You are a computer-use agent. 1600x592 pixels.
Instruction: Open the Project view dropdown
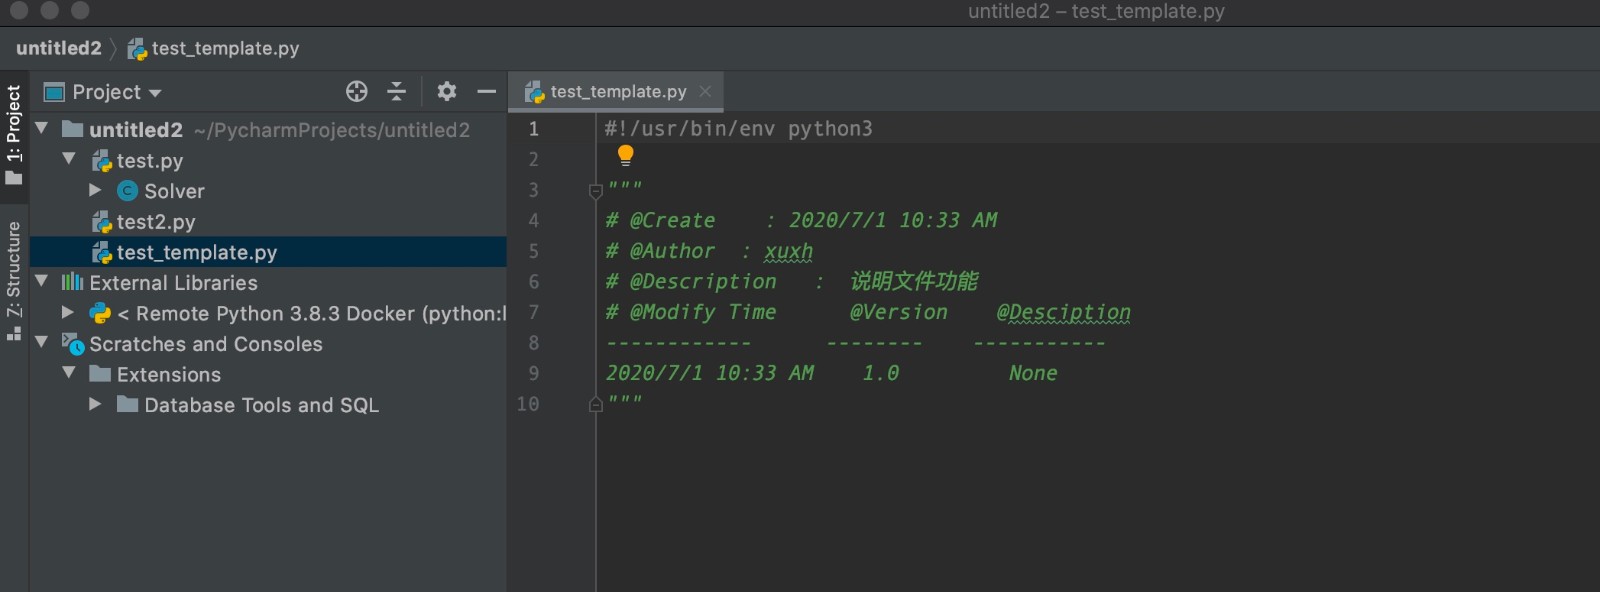(x=117, y=92)
